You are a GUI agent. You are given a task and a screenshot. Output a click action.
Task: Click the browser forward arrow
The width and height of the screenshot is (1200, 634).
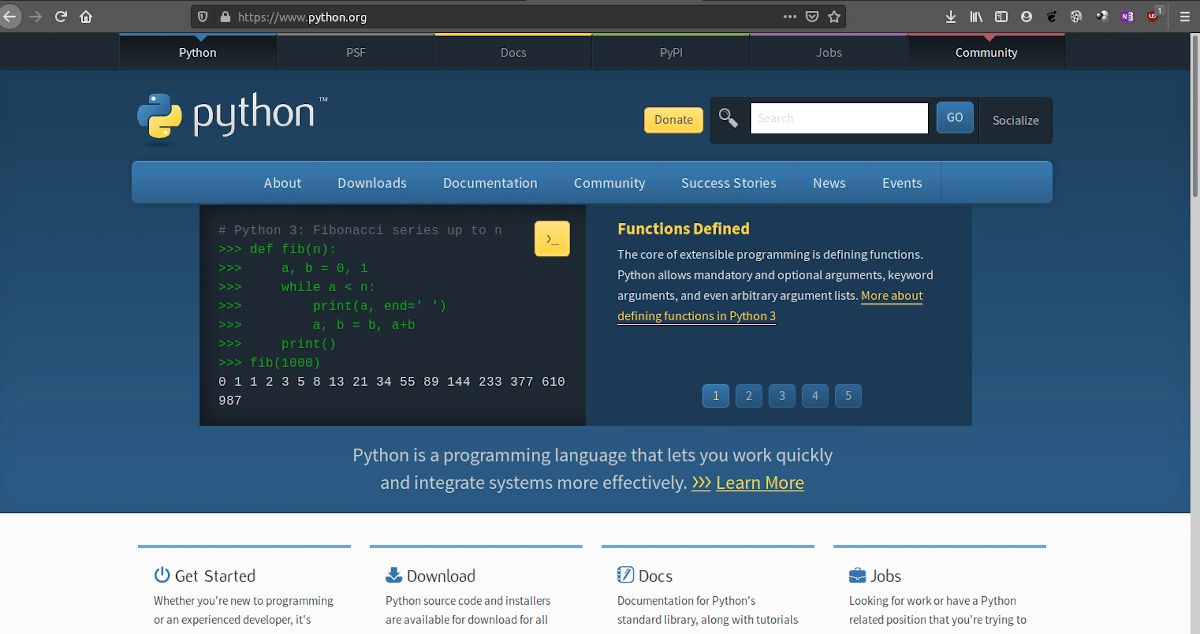click(35, 16)
